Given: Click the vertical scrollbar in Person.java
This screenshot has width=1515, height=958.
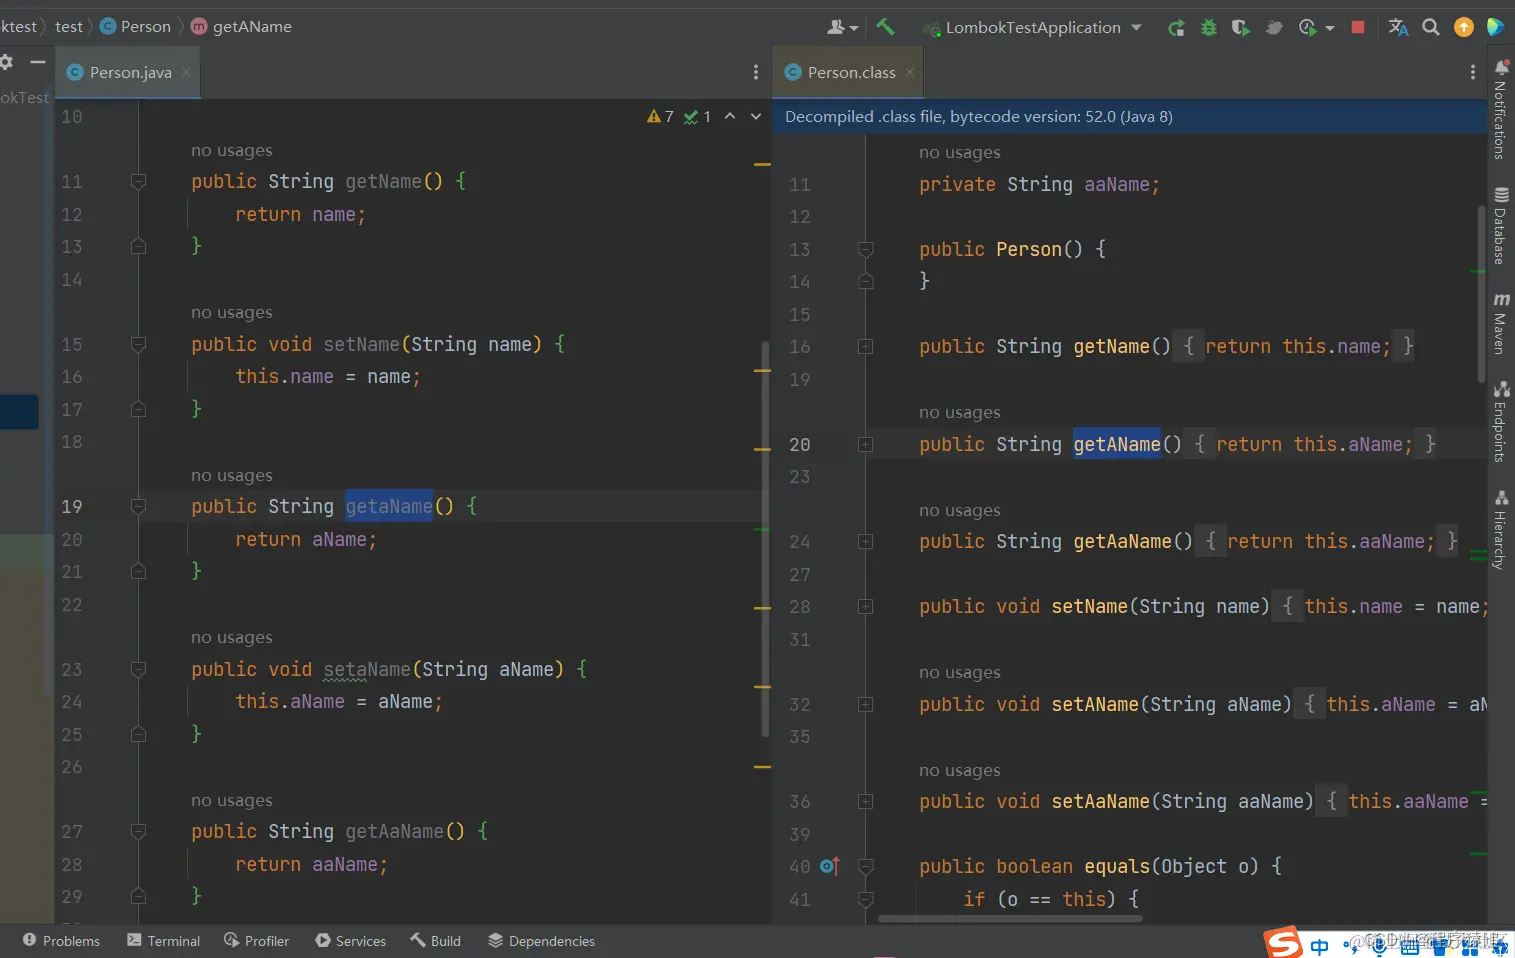Looking at the screenshot, I should [766, 540].
